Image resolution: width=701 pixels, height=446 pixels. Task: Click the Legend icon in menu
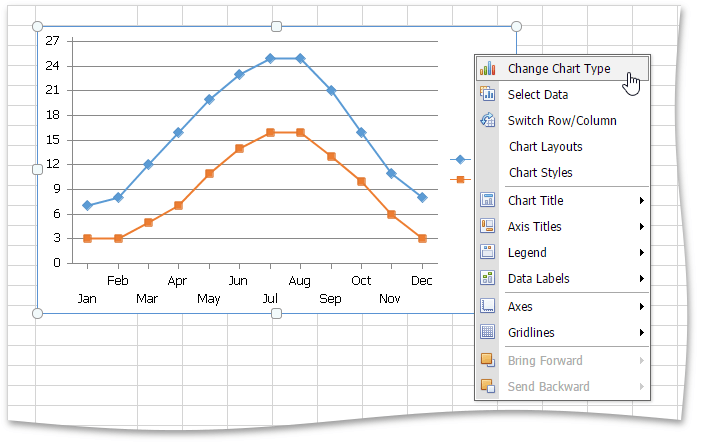point(487,252)
